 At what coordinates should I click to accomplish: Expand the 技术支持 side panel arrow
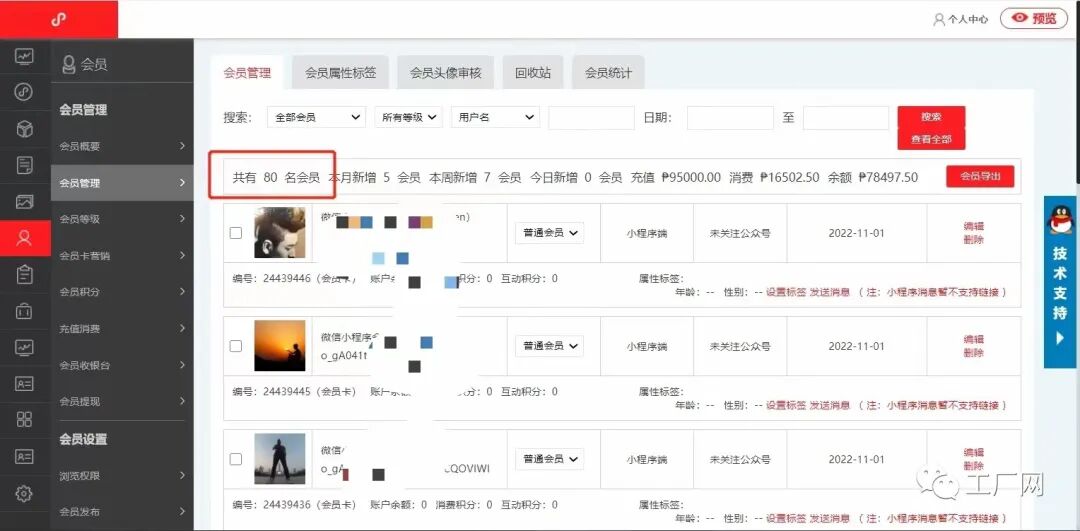pos(1060,338)
